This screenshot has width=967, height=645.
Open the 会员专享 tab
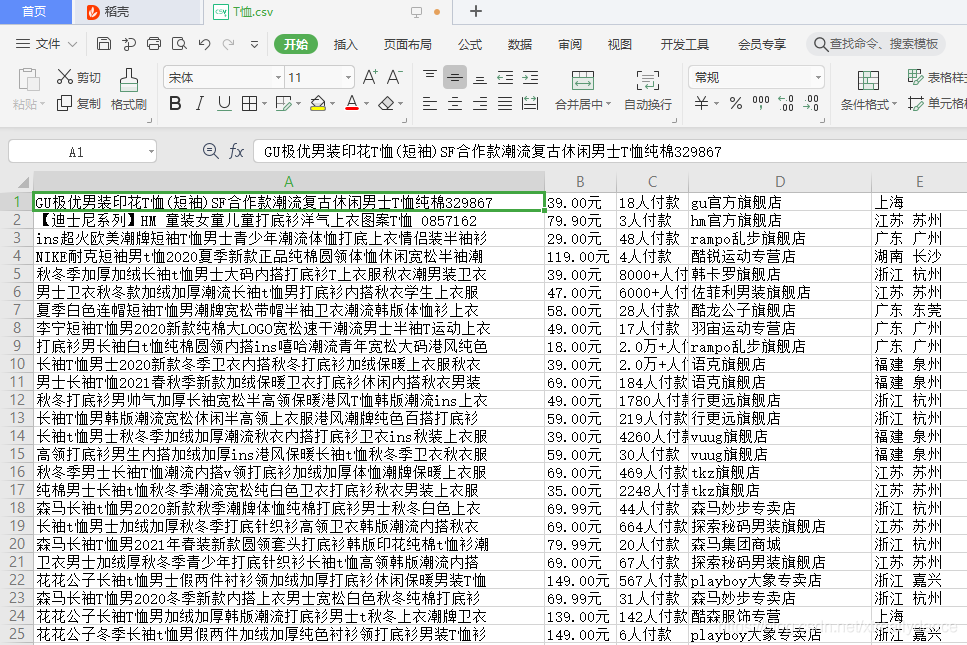[x=762, y=44]
